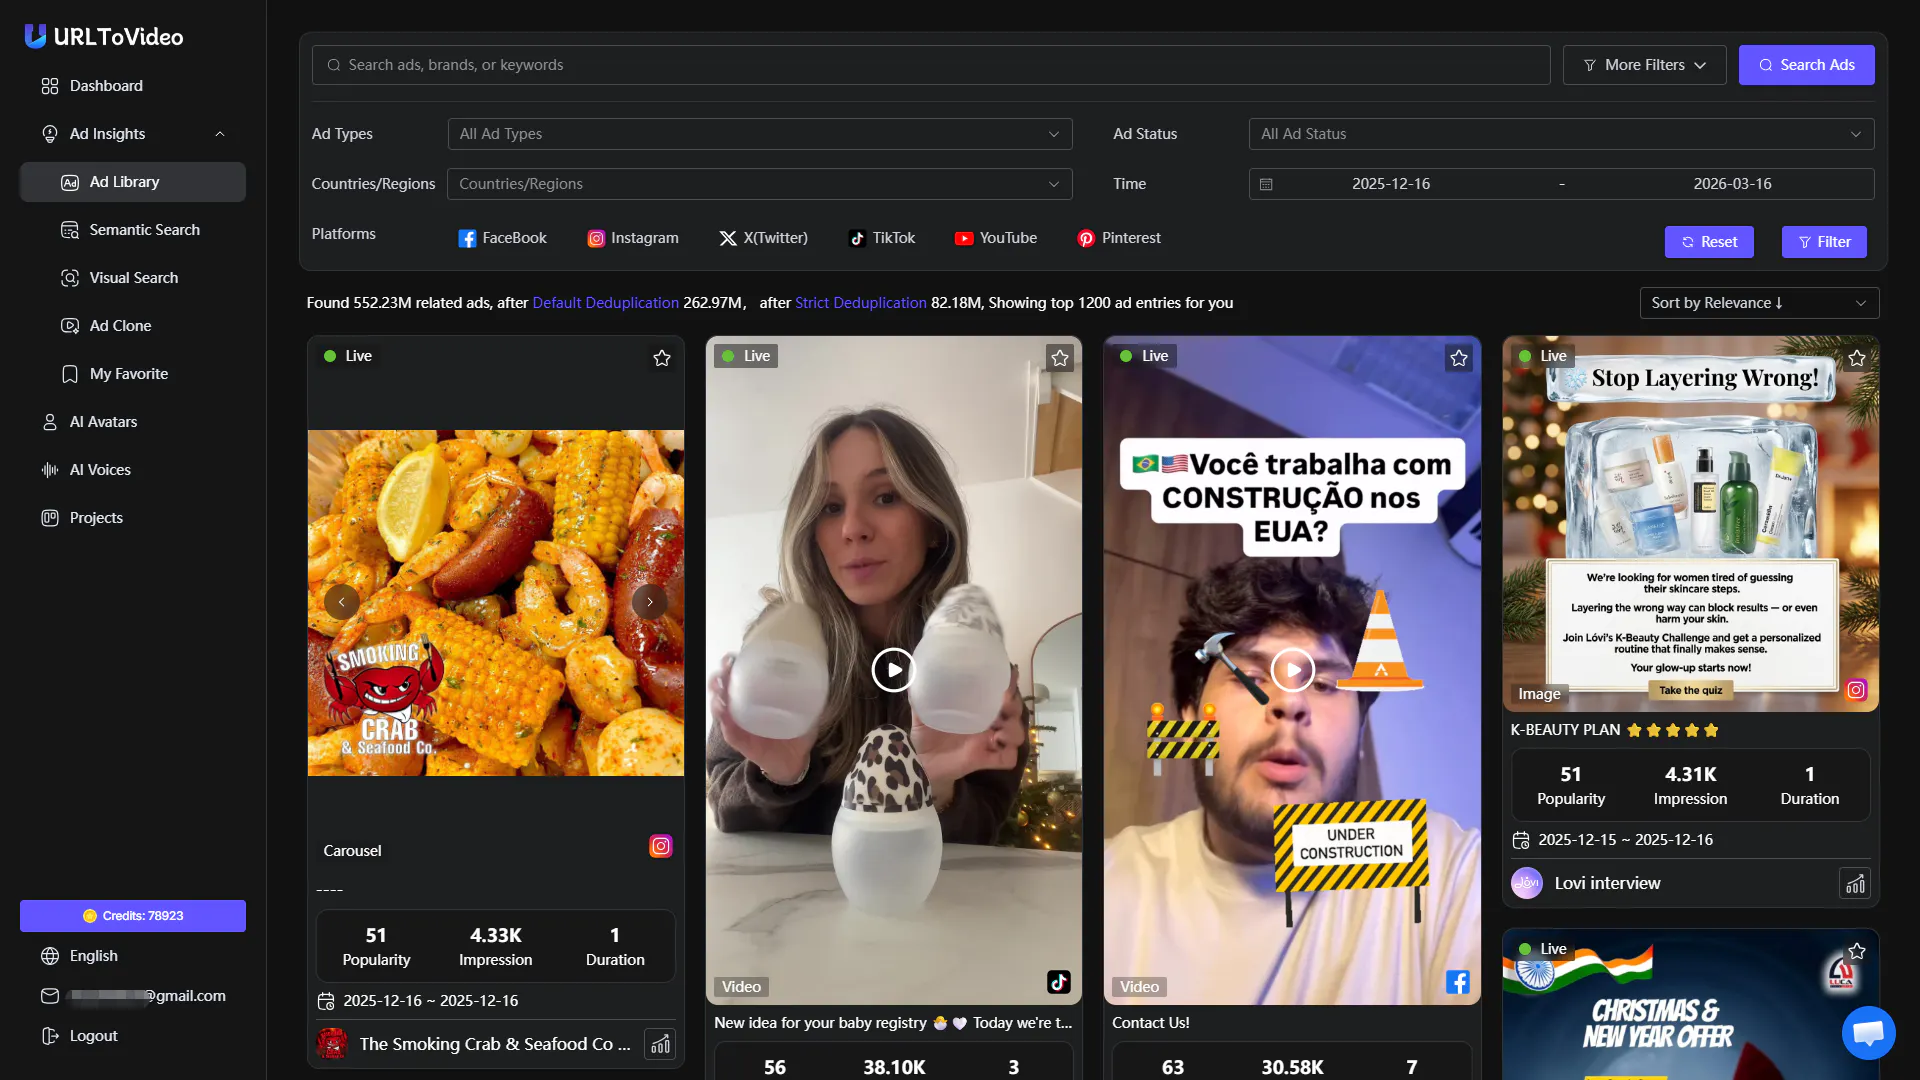Toggle FaceBook platform filter
The image size is (1920, 1080).
[x=503, y=238]
